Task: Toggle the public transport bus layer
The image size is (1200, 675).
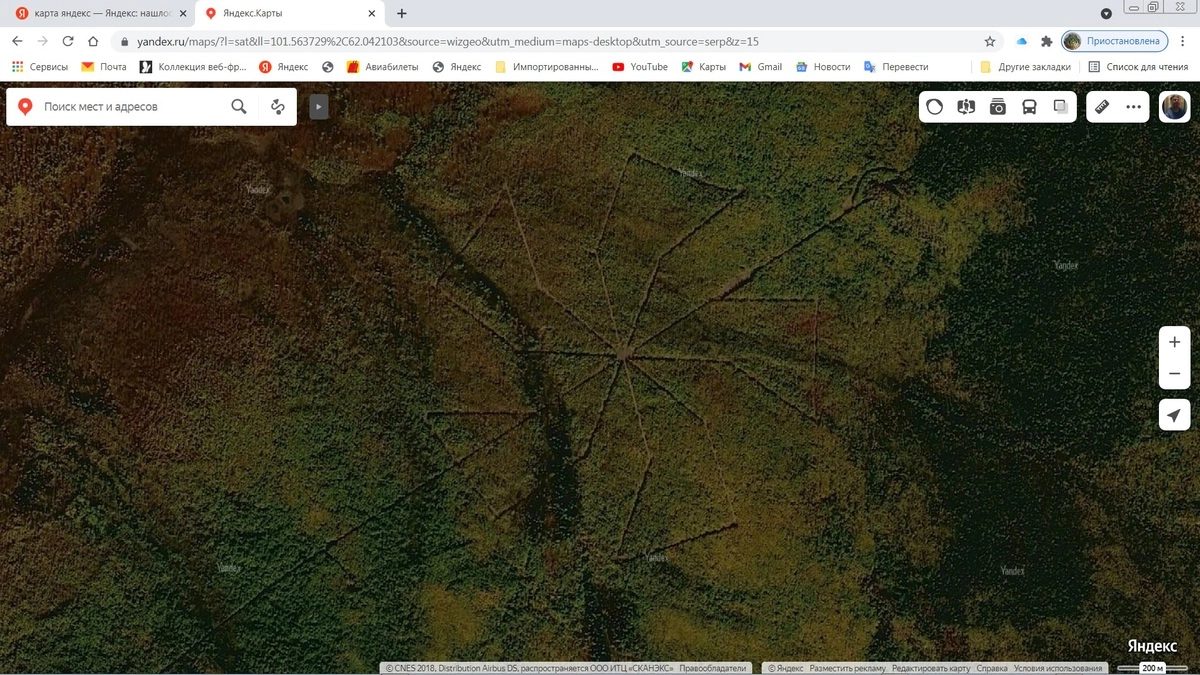Action: [x=1029, y=107]
